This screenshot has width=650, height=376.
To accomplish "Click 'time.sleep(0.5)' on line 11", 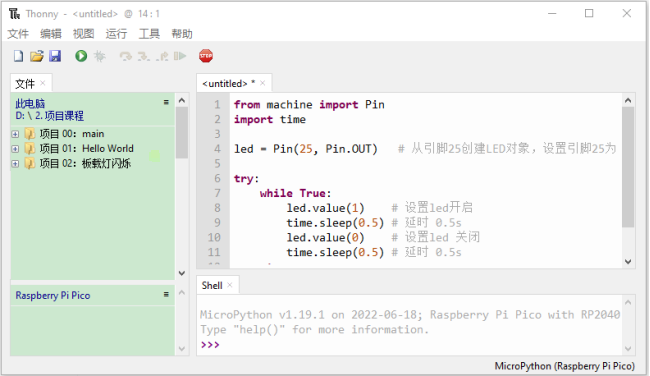I will pyautogui.click(x=335, y=252).
